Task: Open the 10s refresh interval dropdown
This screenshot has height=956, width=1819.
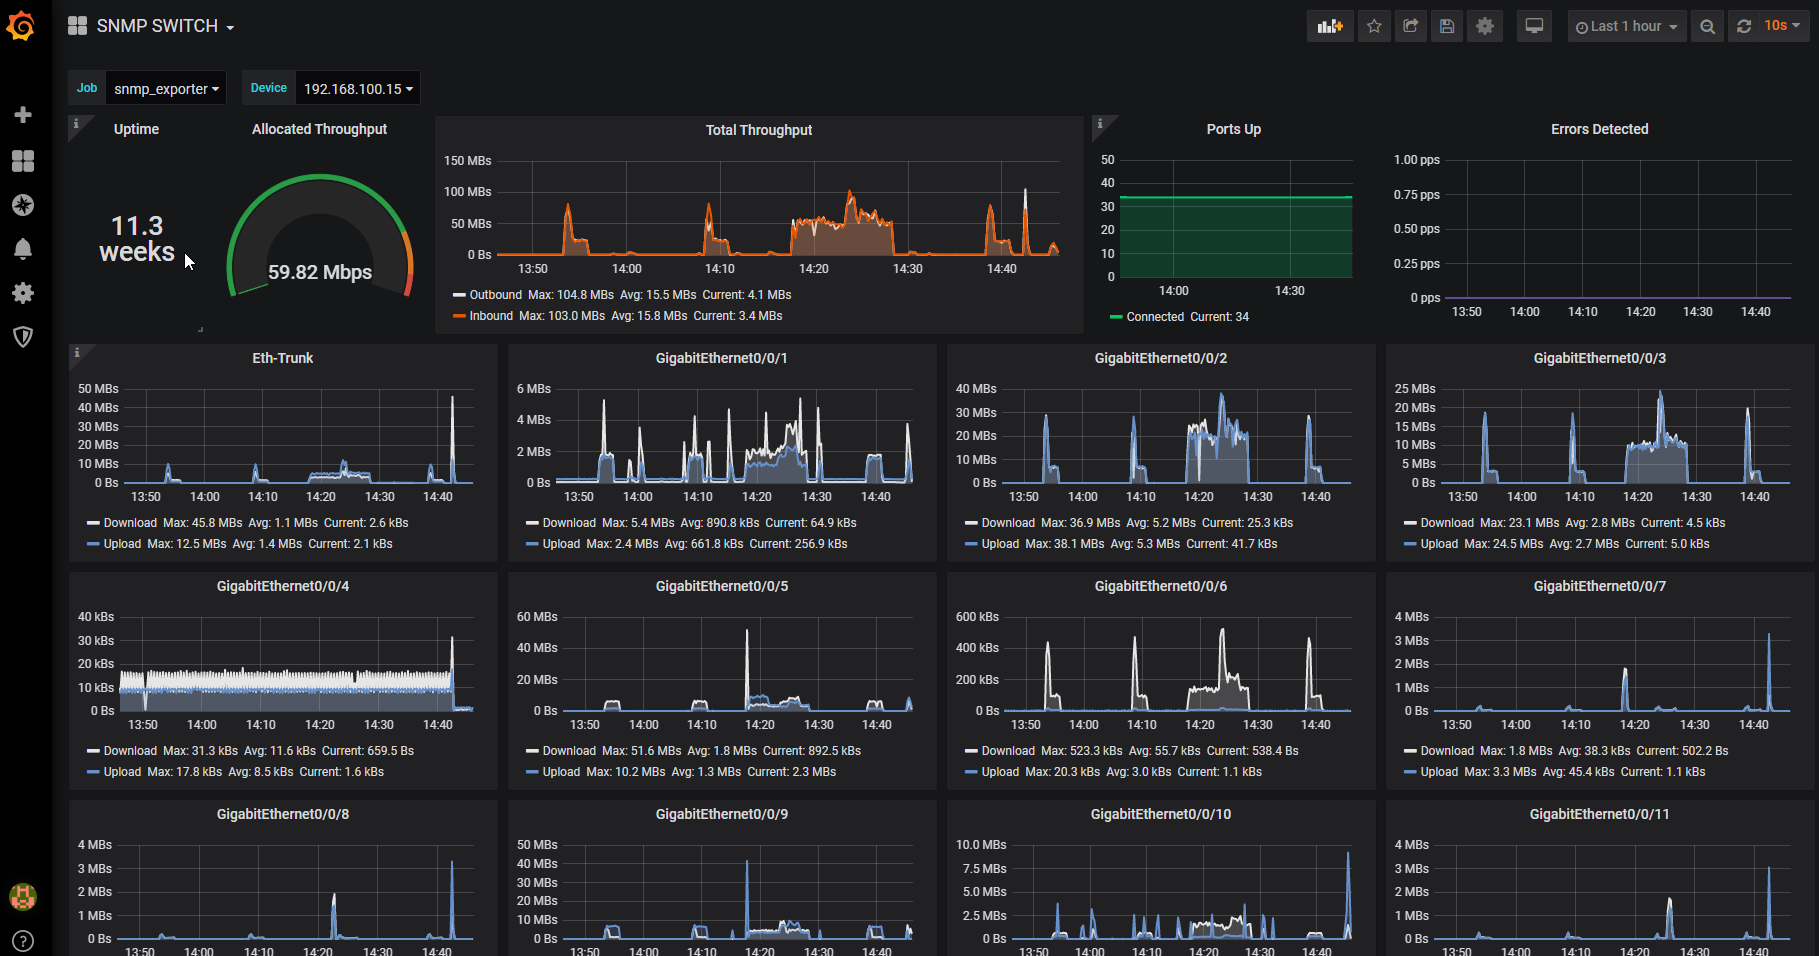Action: (1782, 26)
